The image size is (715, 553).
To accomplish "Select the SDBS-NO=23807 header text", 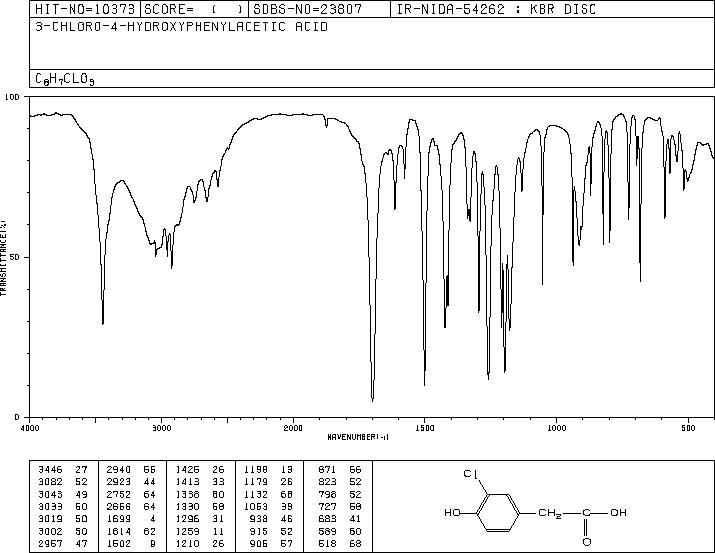I will point(307,9).
